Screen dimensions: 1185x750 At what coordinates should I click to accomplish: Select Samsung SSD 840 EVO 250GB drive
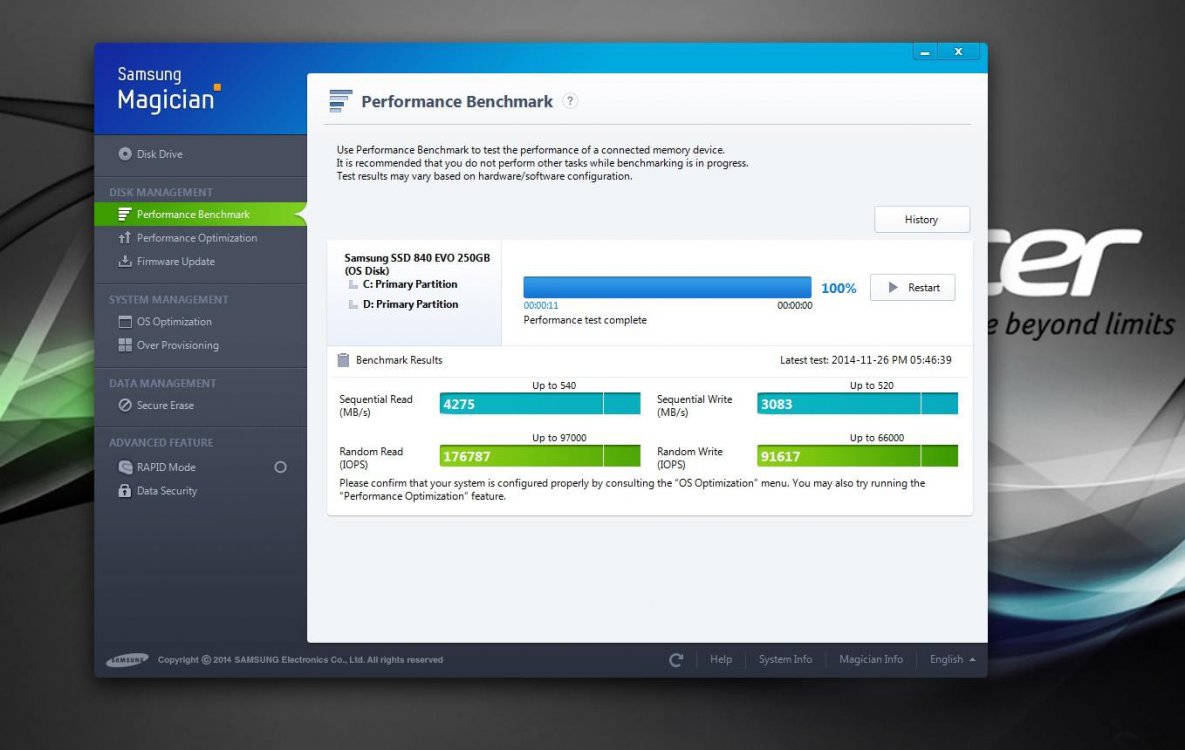(417, 264)
